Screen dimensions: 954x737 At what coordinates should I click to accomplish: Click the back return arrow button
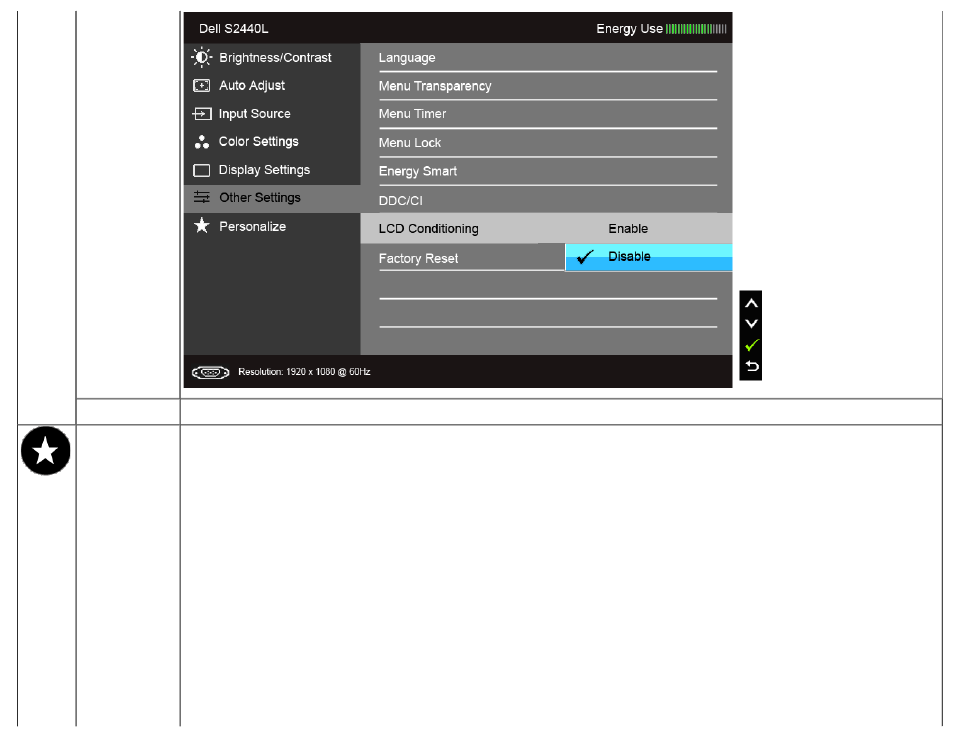(x=751, y=366)
